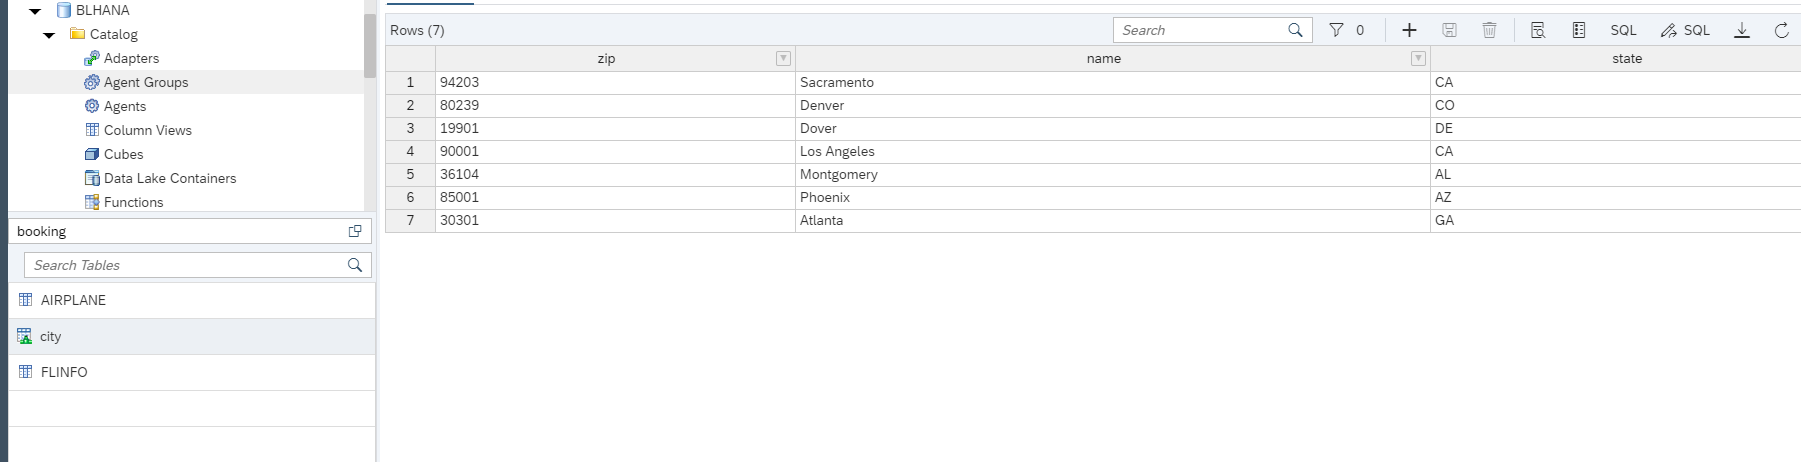Screen dimensions: 1801x462
Task: Collapse the Catalog folder
Action: (x=49, y=35)
